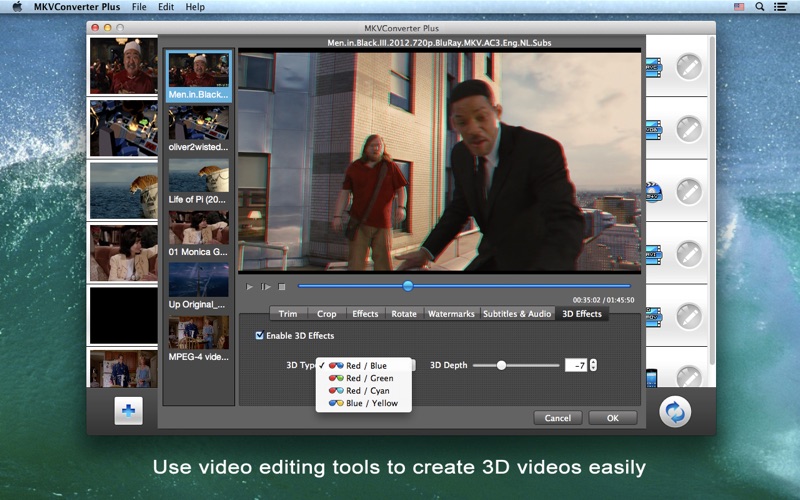Click edit pencil icon for the last row
Viewport: 800px width, 500px height.
(689, 377)
